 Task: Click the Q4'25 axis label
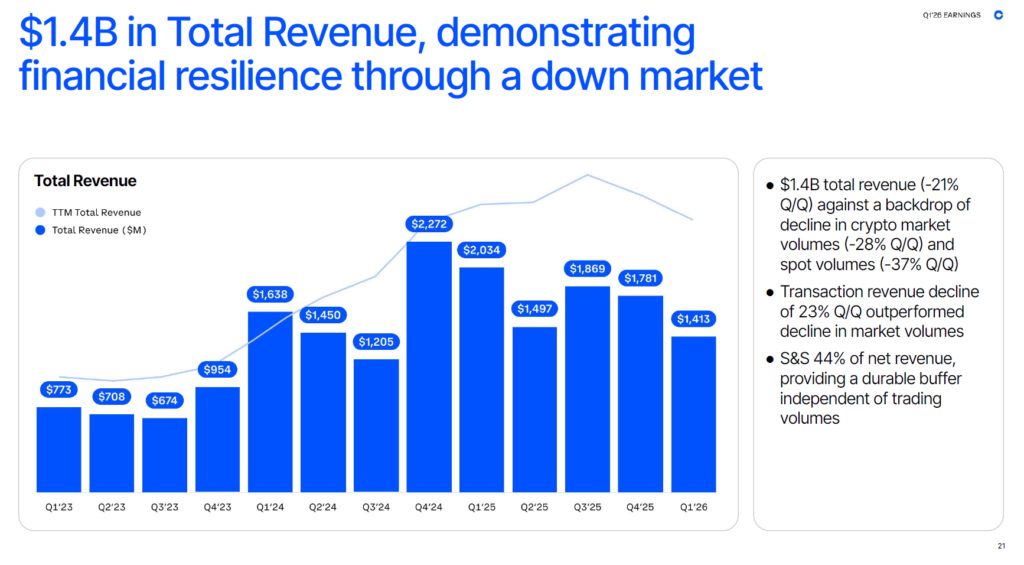(x=641, y=507)
